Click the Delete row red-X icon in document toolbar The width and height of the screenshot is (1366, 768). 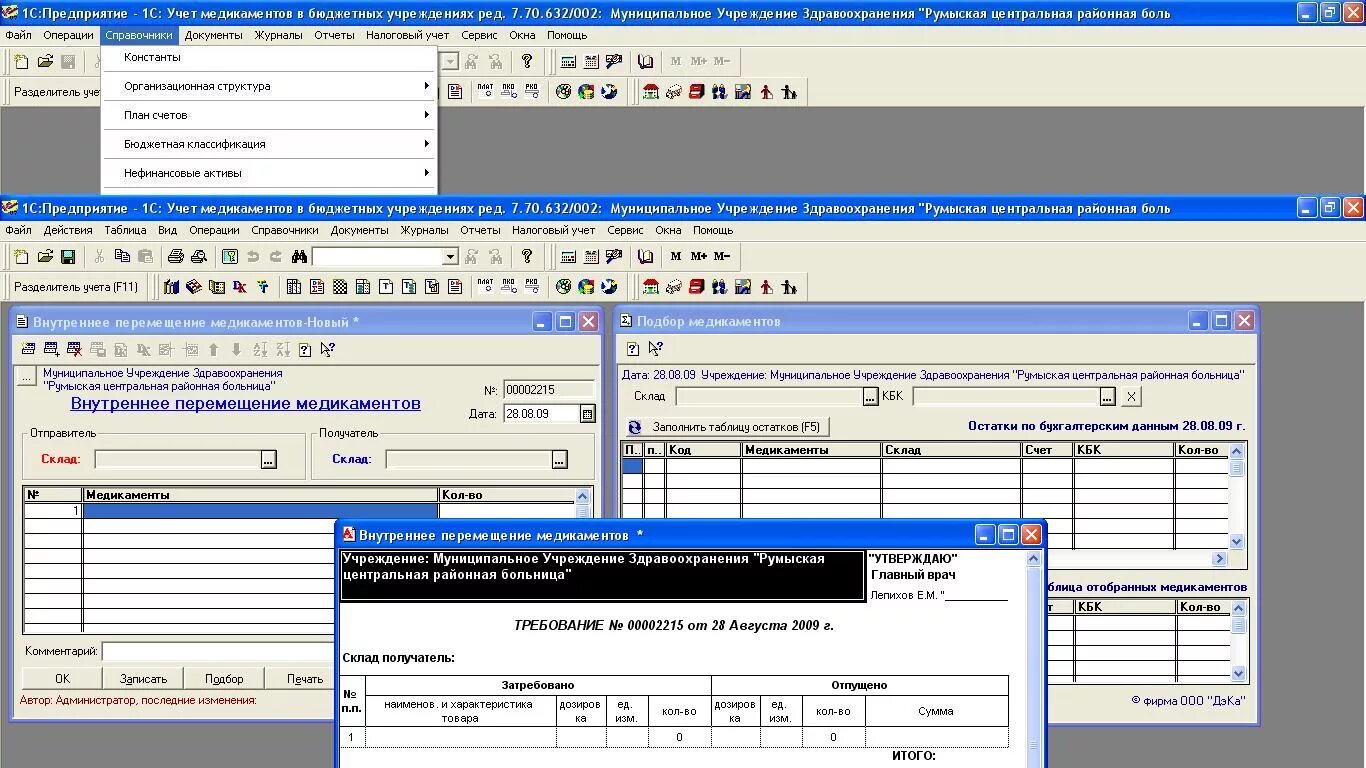pyautogui.click(x=74, y=350)
